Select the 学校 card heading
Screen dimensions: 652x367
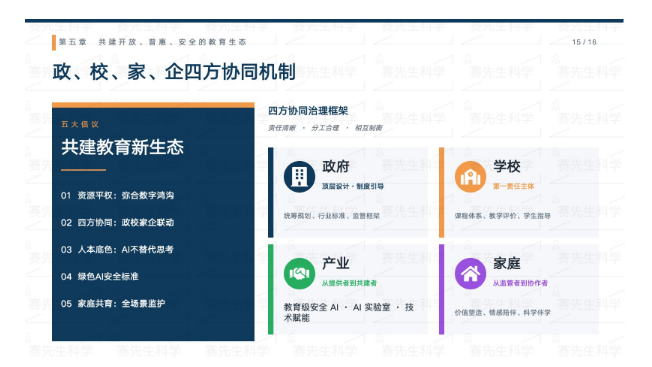pos(506,166)
